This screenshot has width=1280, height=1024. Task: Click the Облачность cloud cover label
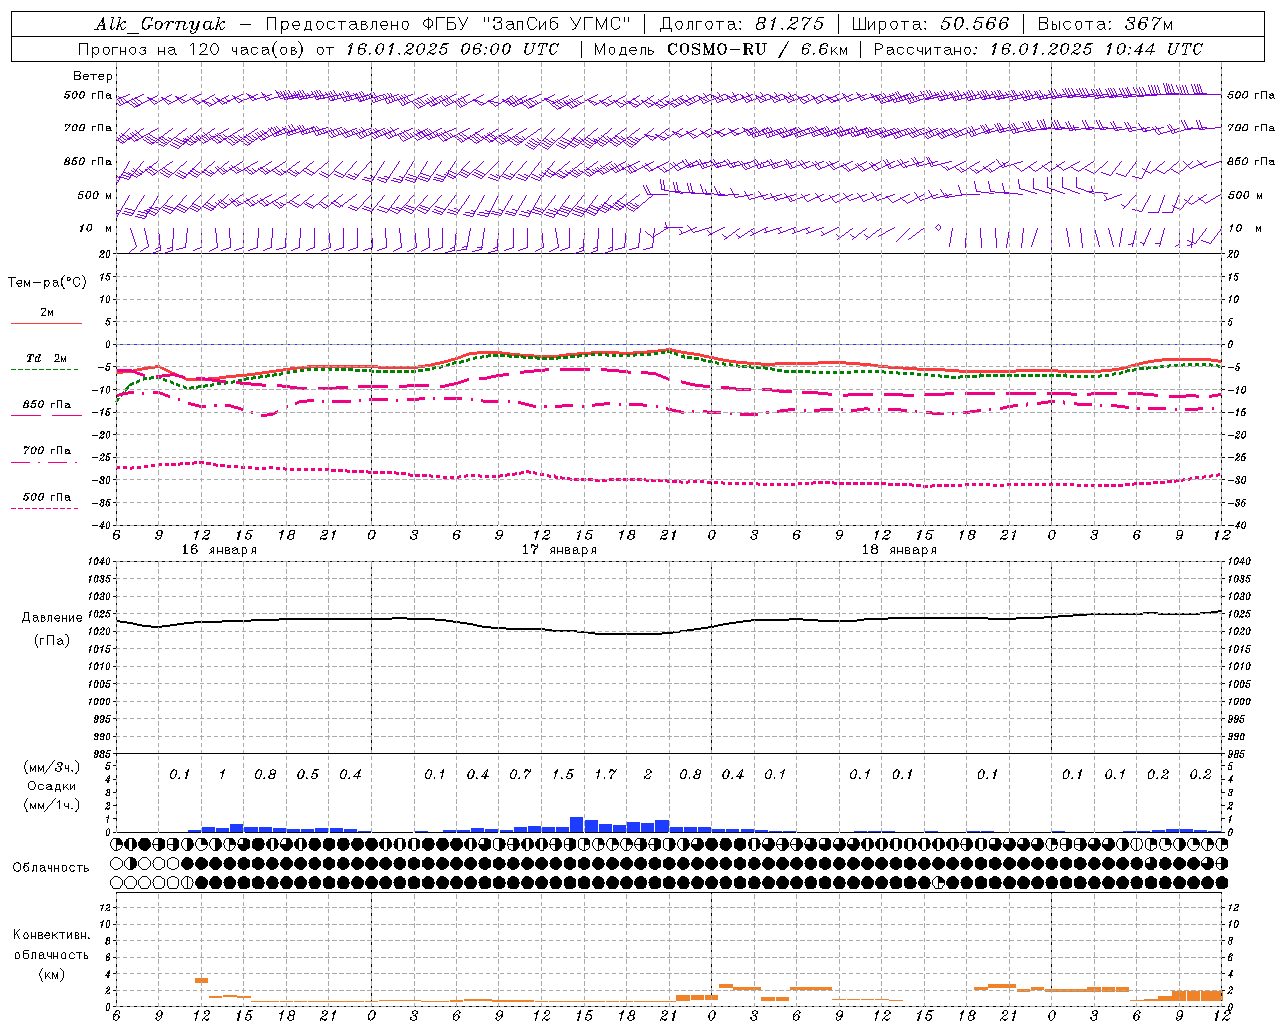point(51,868)
